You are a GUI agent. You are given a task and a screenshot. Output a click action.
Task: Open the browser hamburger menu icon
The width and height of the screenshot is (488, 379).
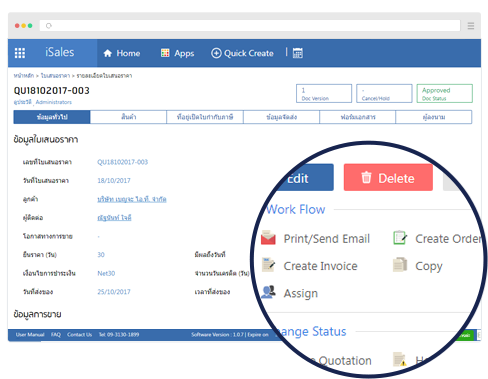471,26
